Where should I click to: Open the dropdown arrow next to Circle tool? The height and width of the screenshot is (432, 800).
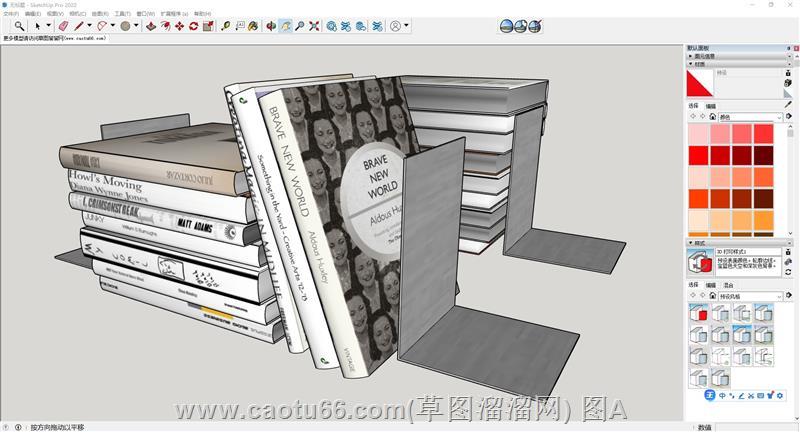click(x=136, y=26)
